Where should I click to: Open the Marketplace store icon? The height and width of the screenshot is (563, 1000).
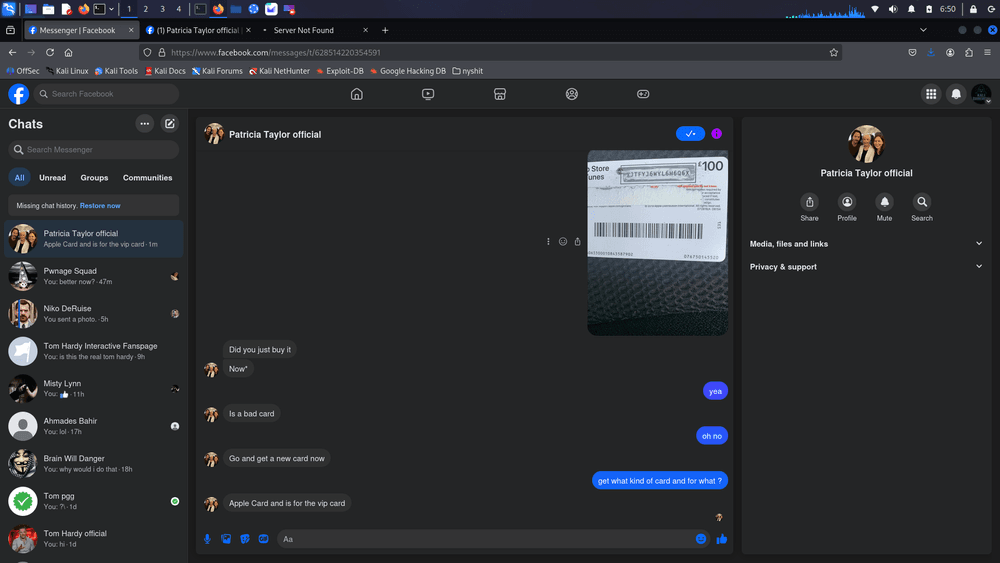click(500, 94)
